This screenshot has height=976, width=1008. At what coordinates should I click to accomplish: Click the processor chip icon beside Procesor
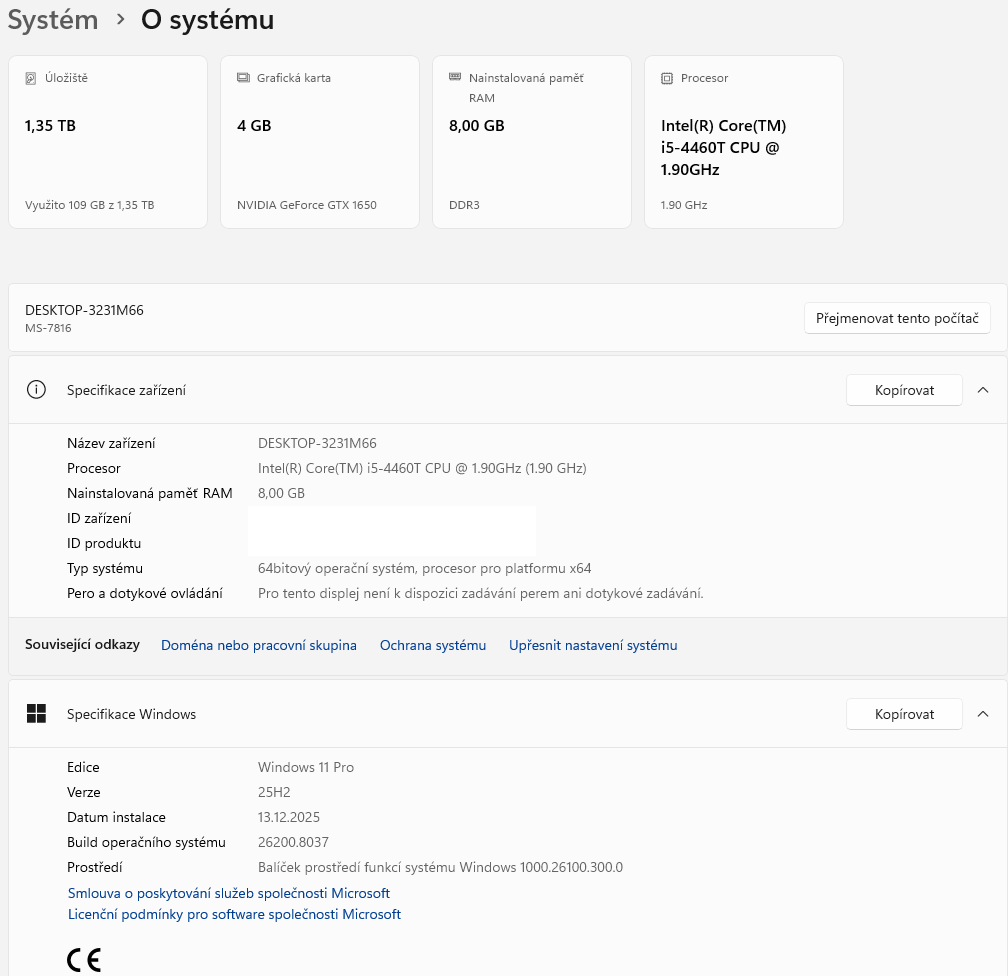point(667,78)
